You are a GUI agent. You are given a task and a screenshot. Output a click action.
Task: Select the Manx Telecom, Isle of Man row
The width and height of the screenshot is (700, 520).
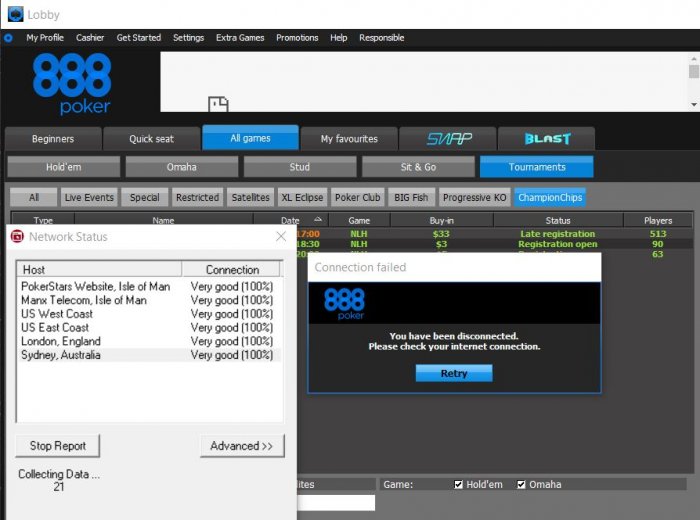[149, 300]
